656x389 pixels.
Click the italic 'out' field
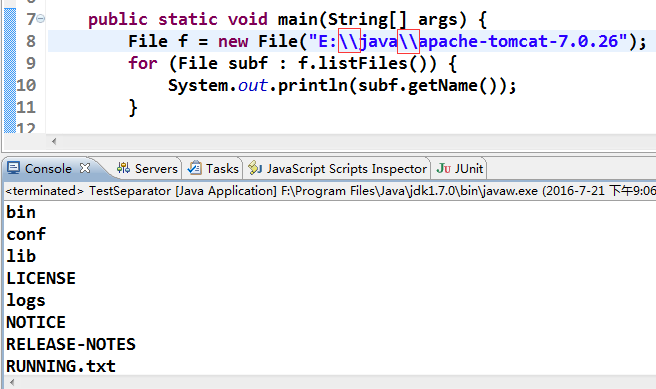tap(253, 86)
